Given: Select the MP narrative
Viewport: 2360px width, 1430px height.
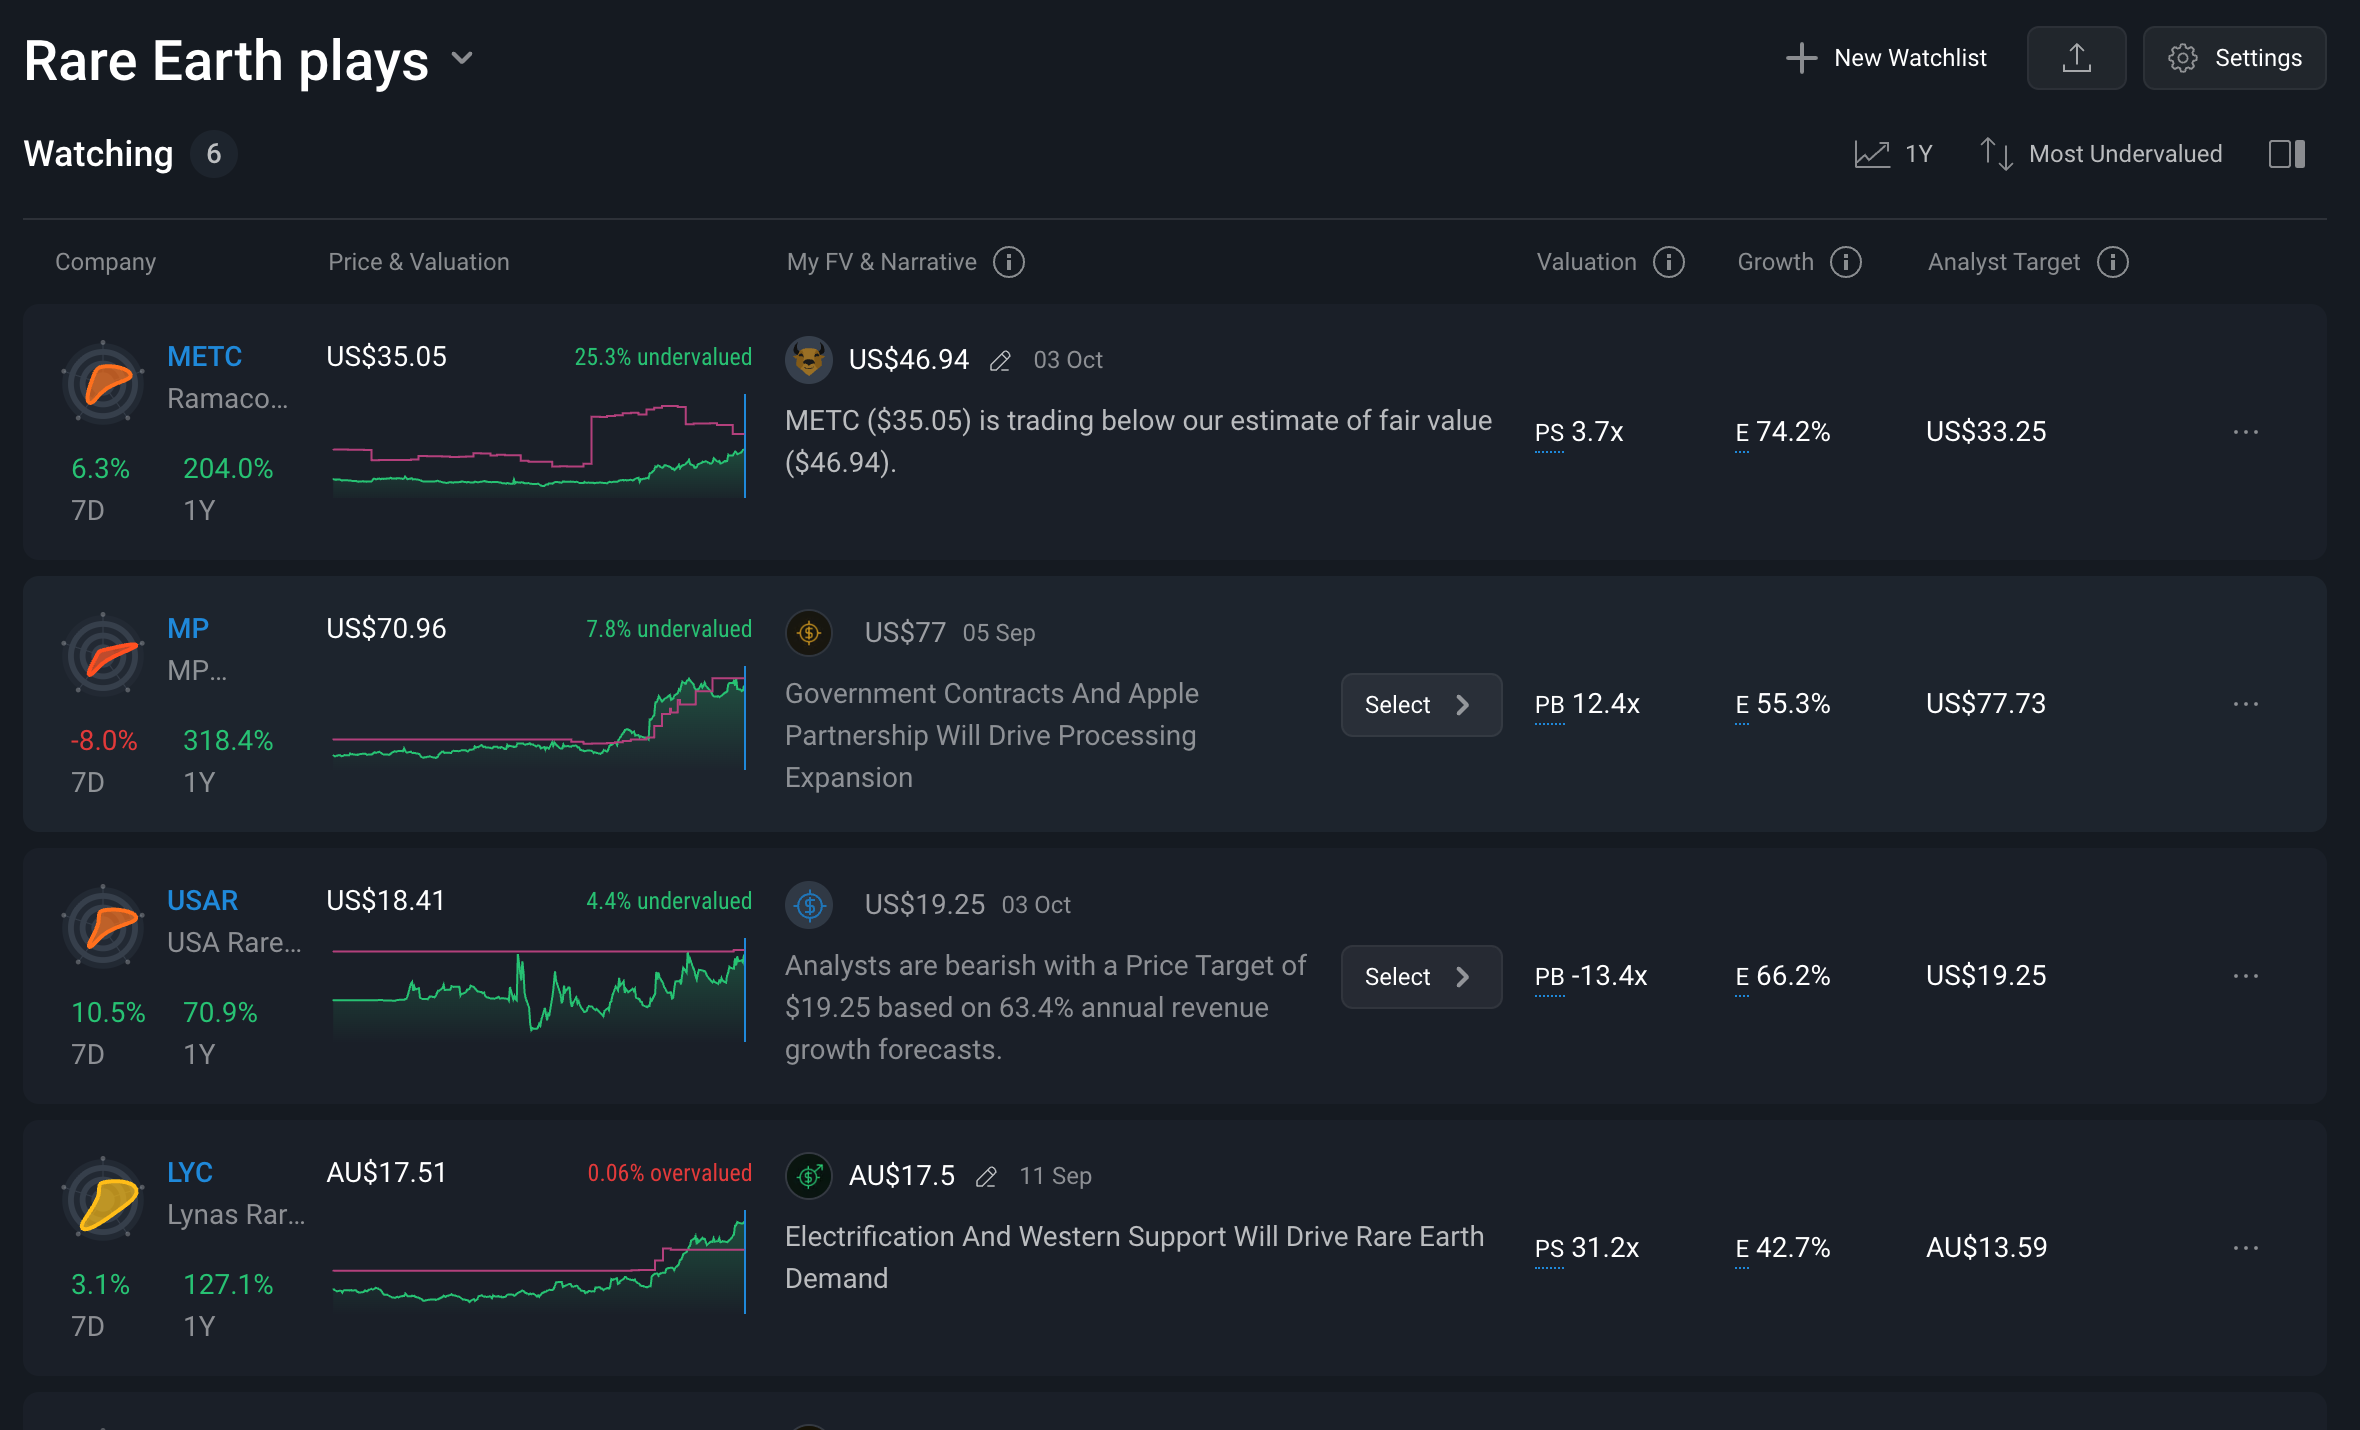Looking at the screenshot, I should (x=1420, y=705).
